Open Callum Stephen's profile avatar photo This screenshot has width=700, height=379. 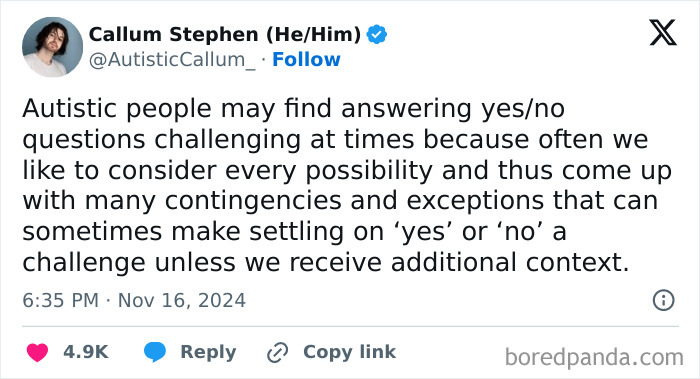(x=53, y=47)
